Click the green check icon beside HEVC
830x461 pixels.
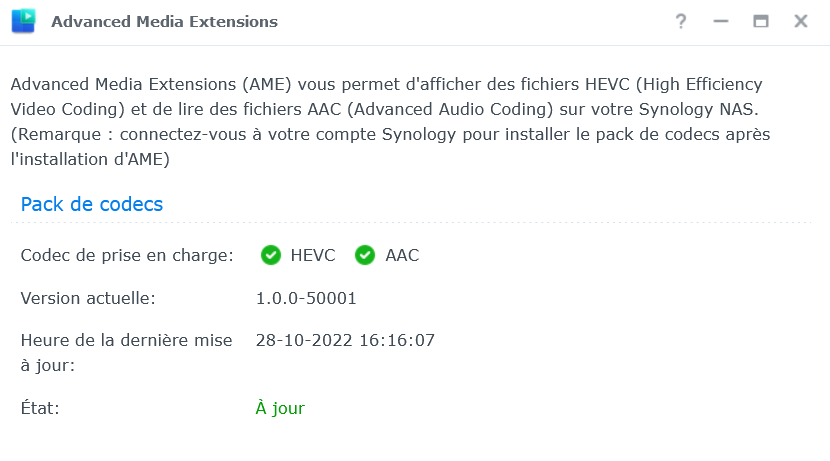pyautogui.click(x=270, y=255)
